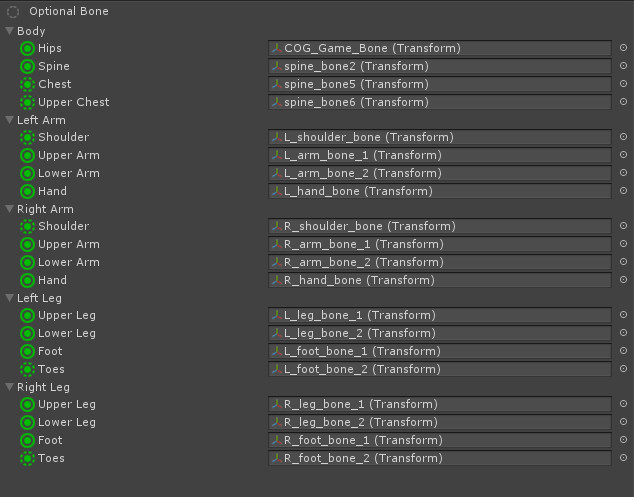Click the dashed Optional Bone legend icon

pos(13,12)
